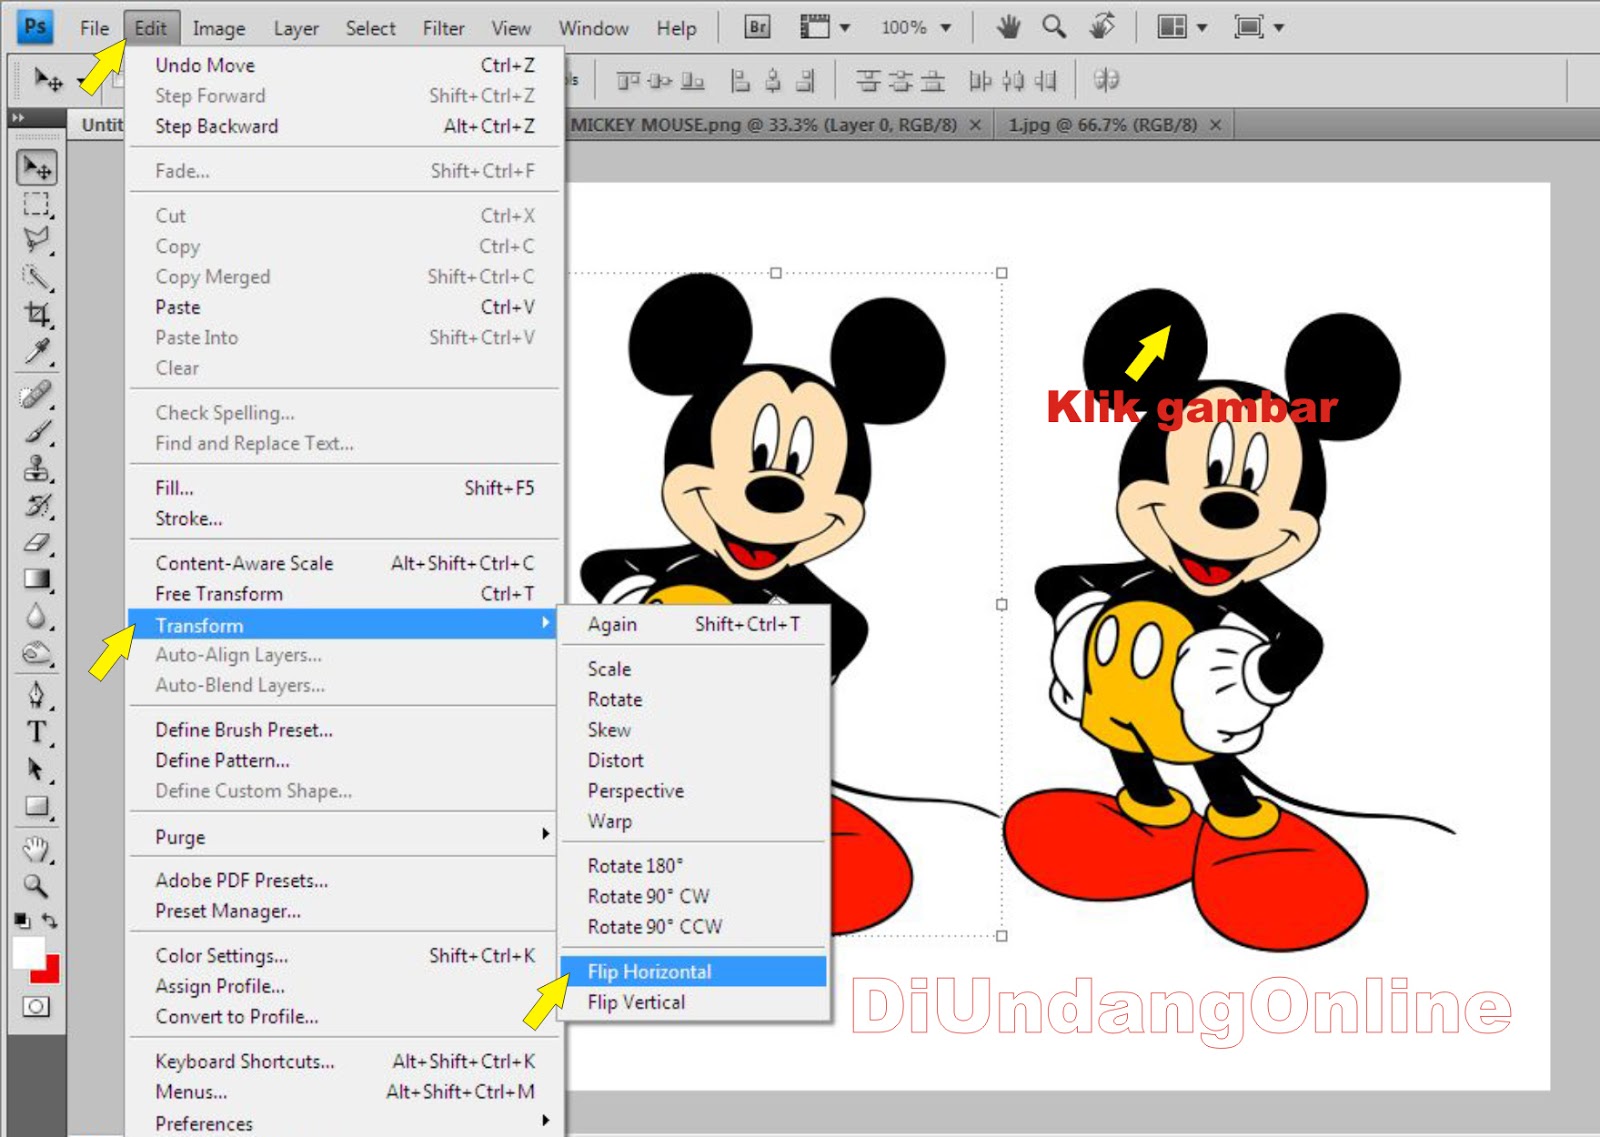The height and width of the screenshot is (1137, 1600).
Task: Select the Rectangle shape tool
Action: coord(37,806)
